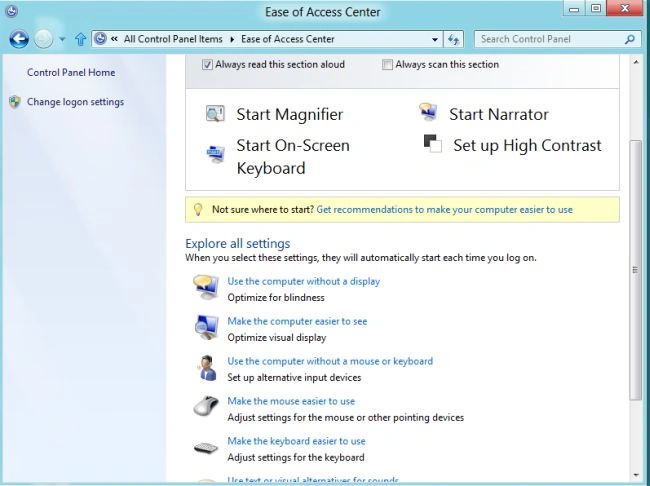Click the Ease of Access title bar icon

(12, 11)
